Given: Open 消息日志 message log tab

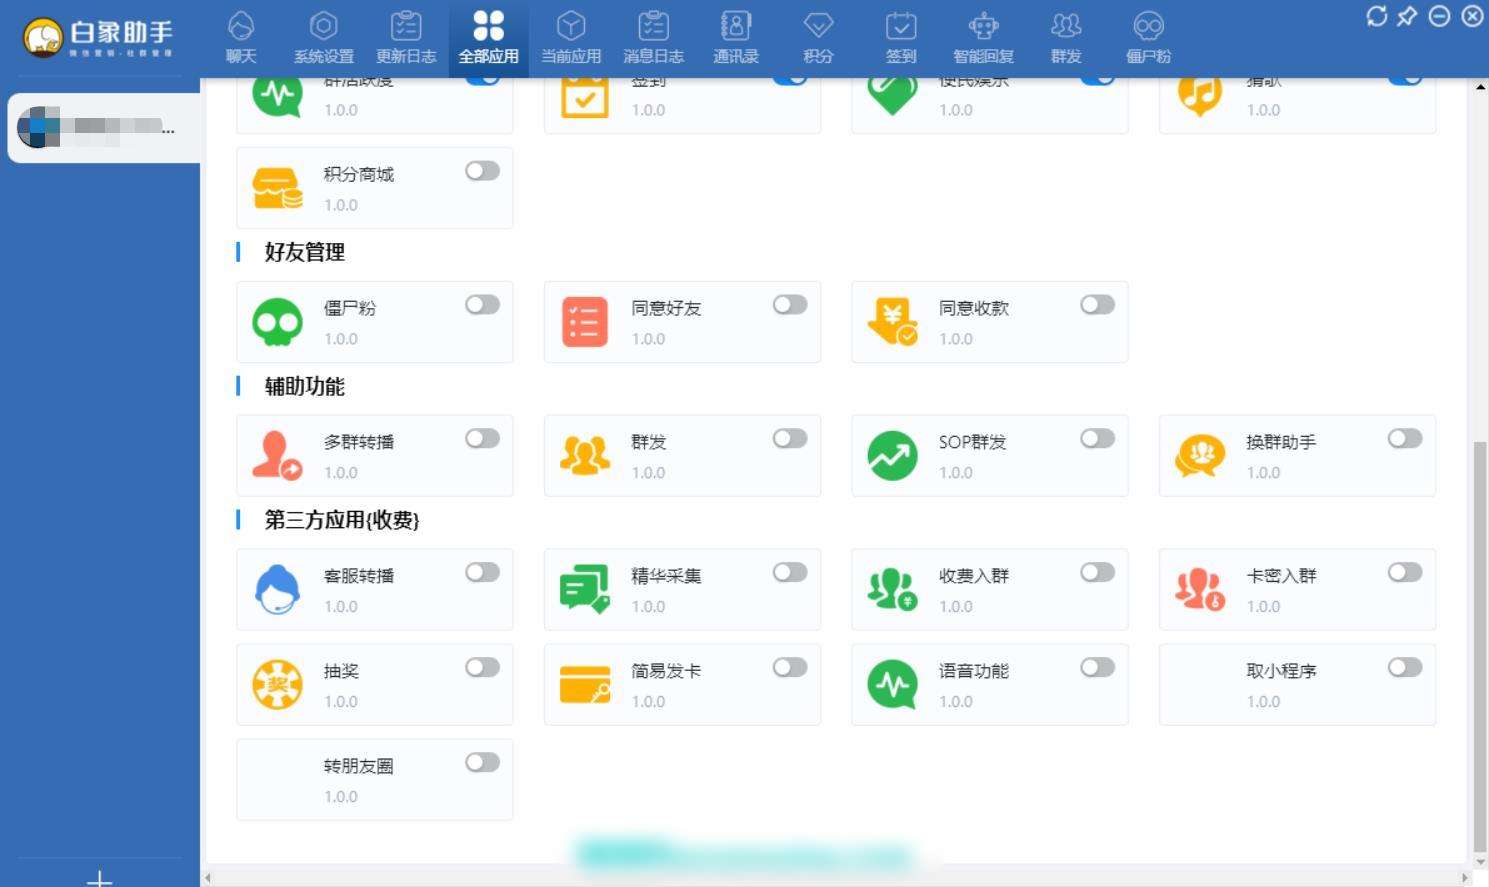Looking at the screenshot, I should point(654,38).
